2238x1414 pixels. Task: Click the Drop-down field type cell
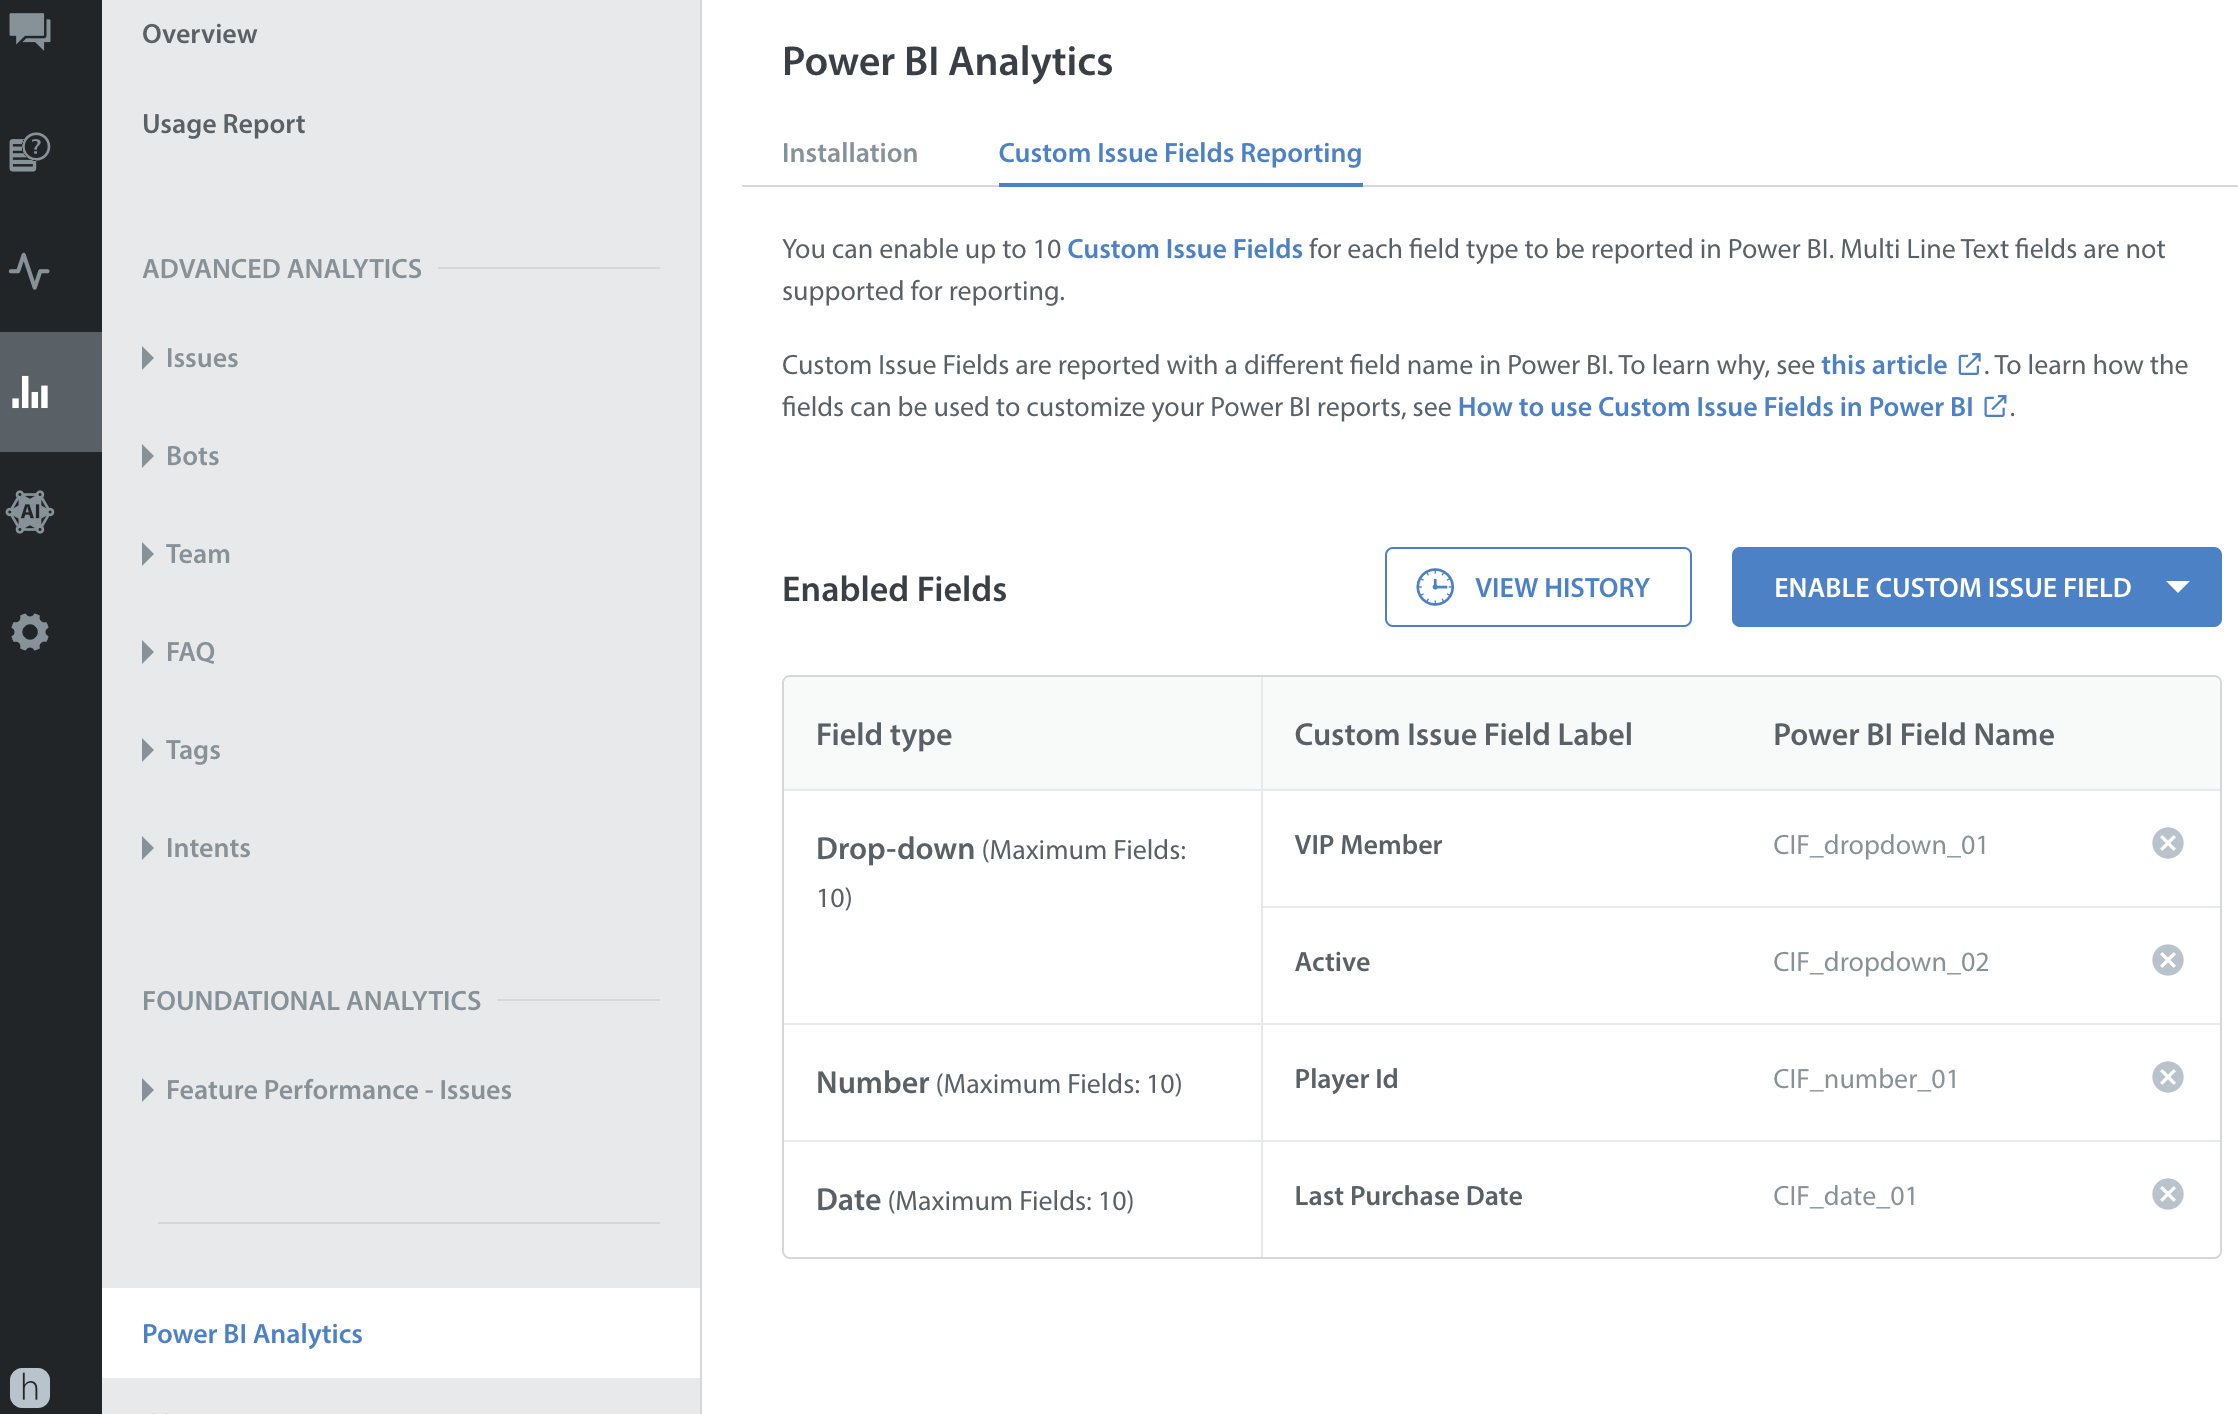1022,906
